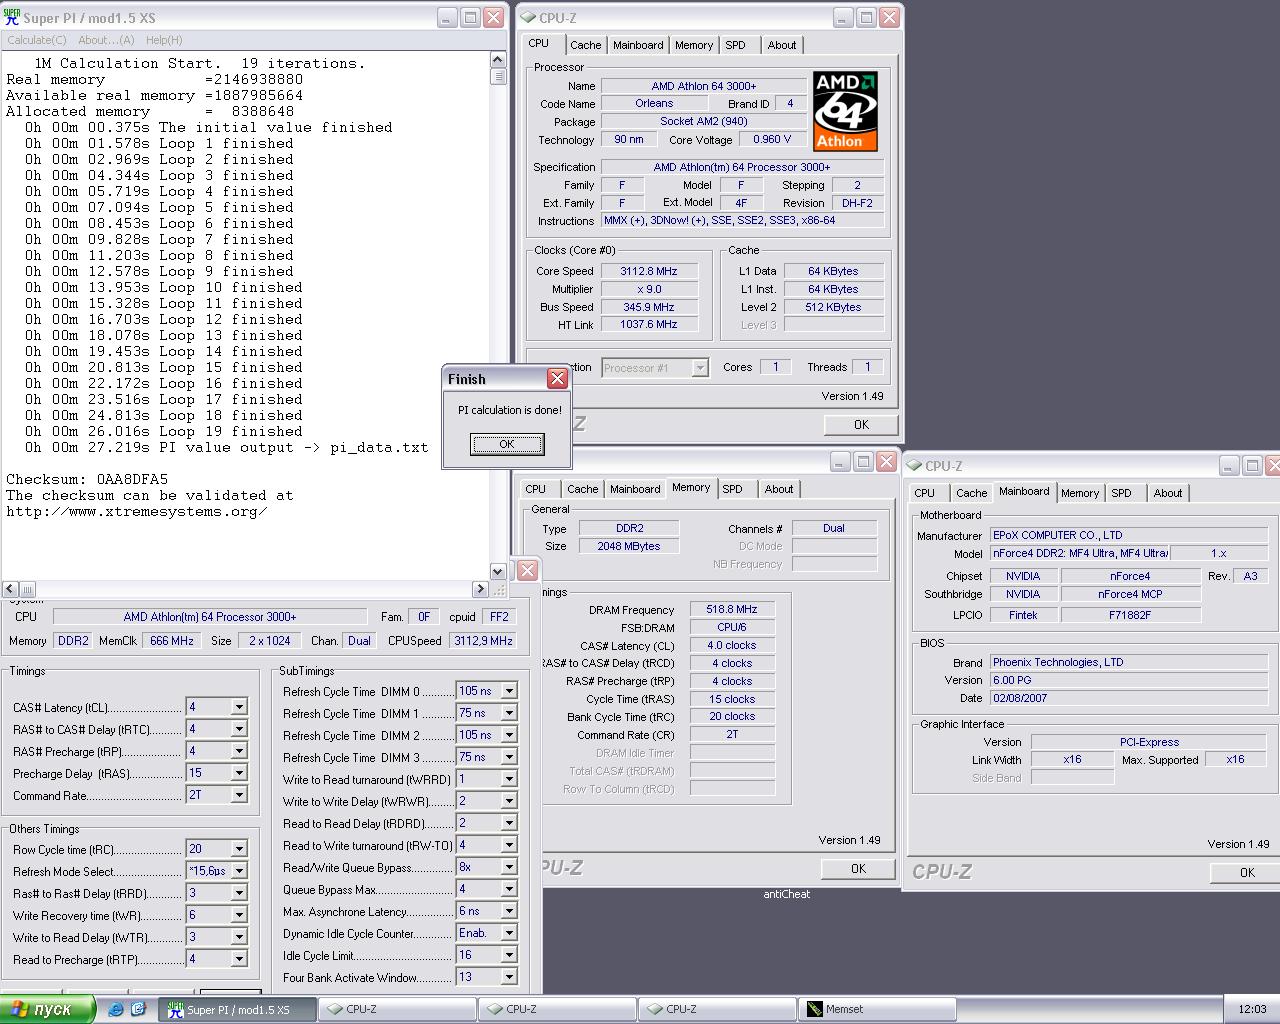Image resolution: width=1280 pixels, height=1024 pixels.
Task: Minimize the Super PI window
Action: coord(446,18)
